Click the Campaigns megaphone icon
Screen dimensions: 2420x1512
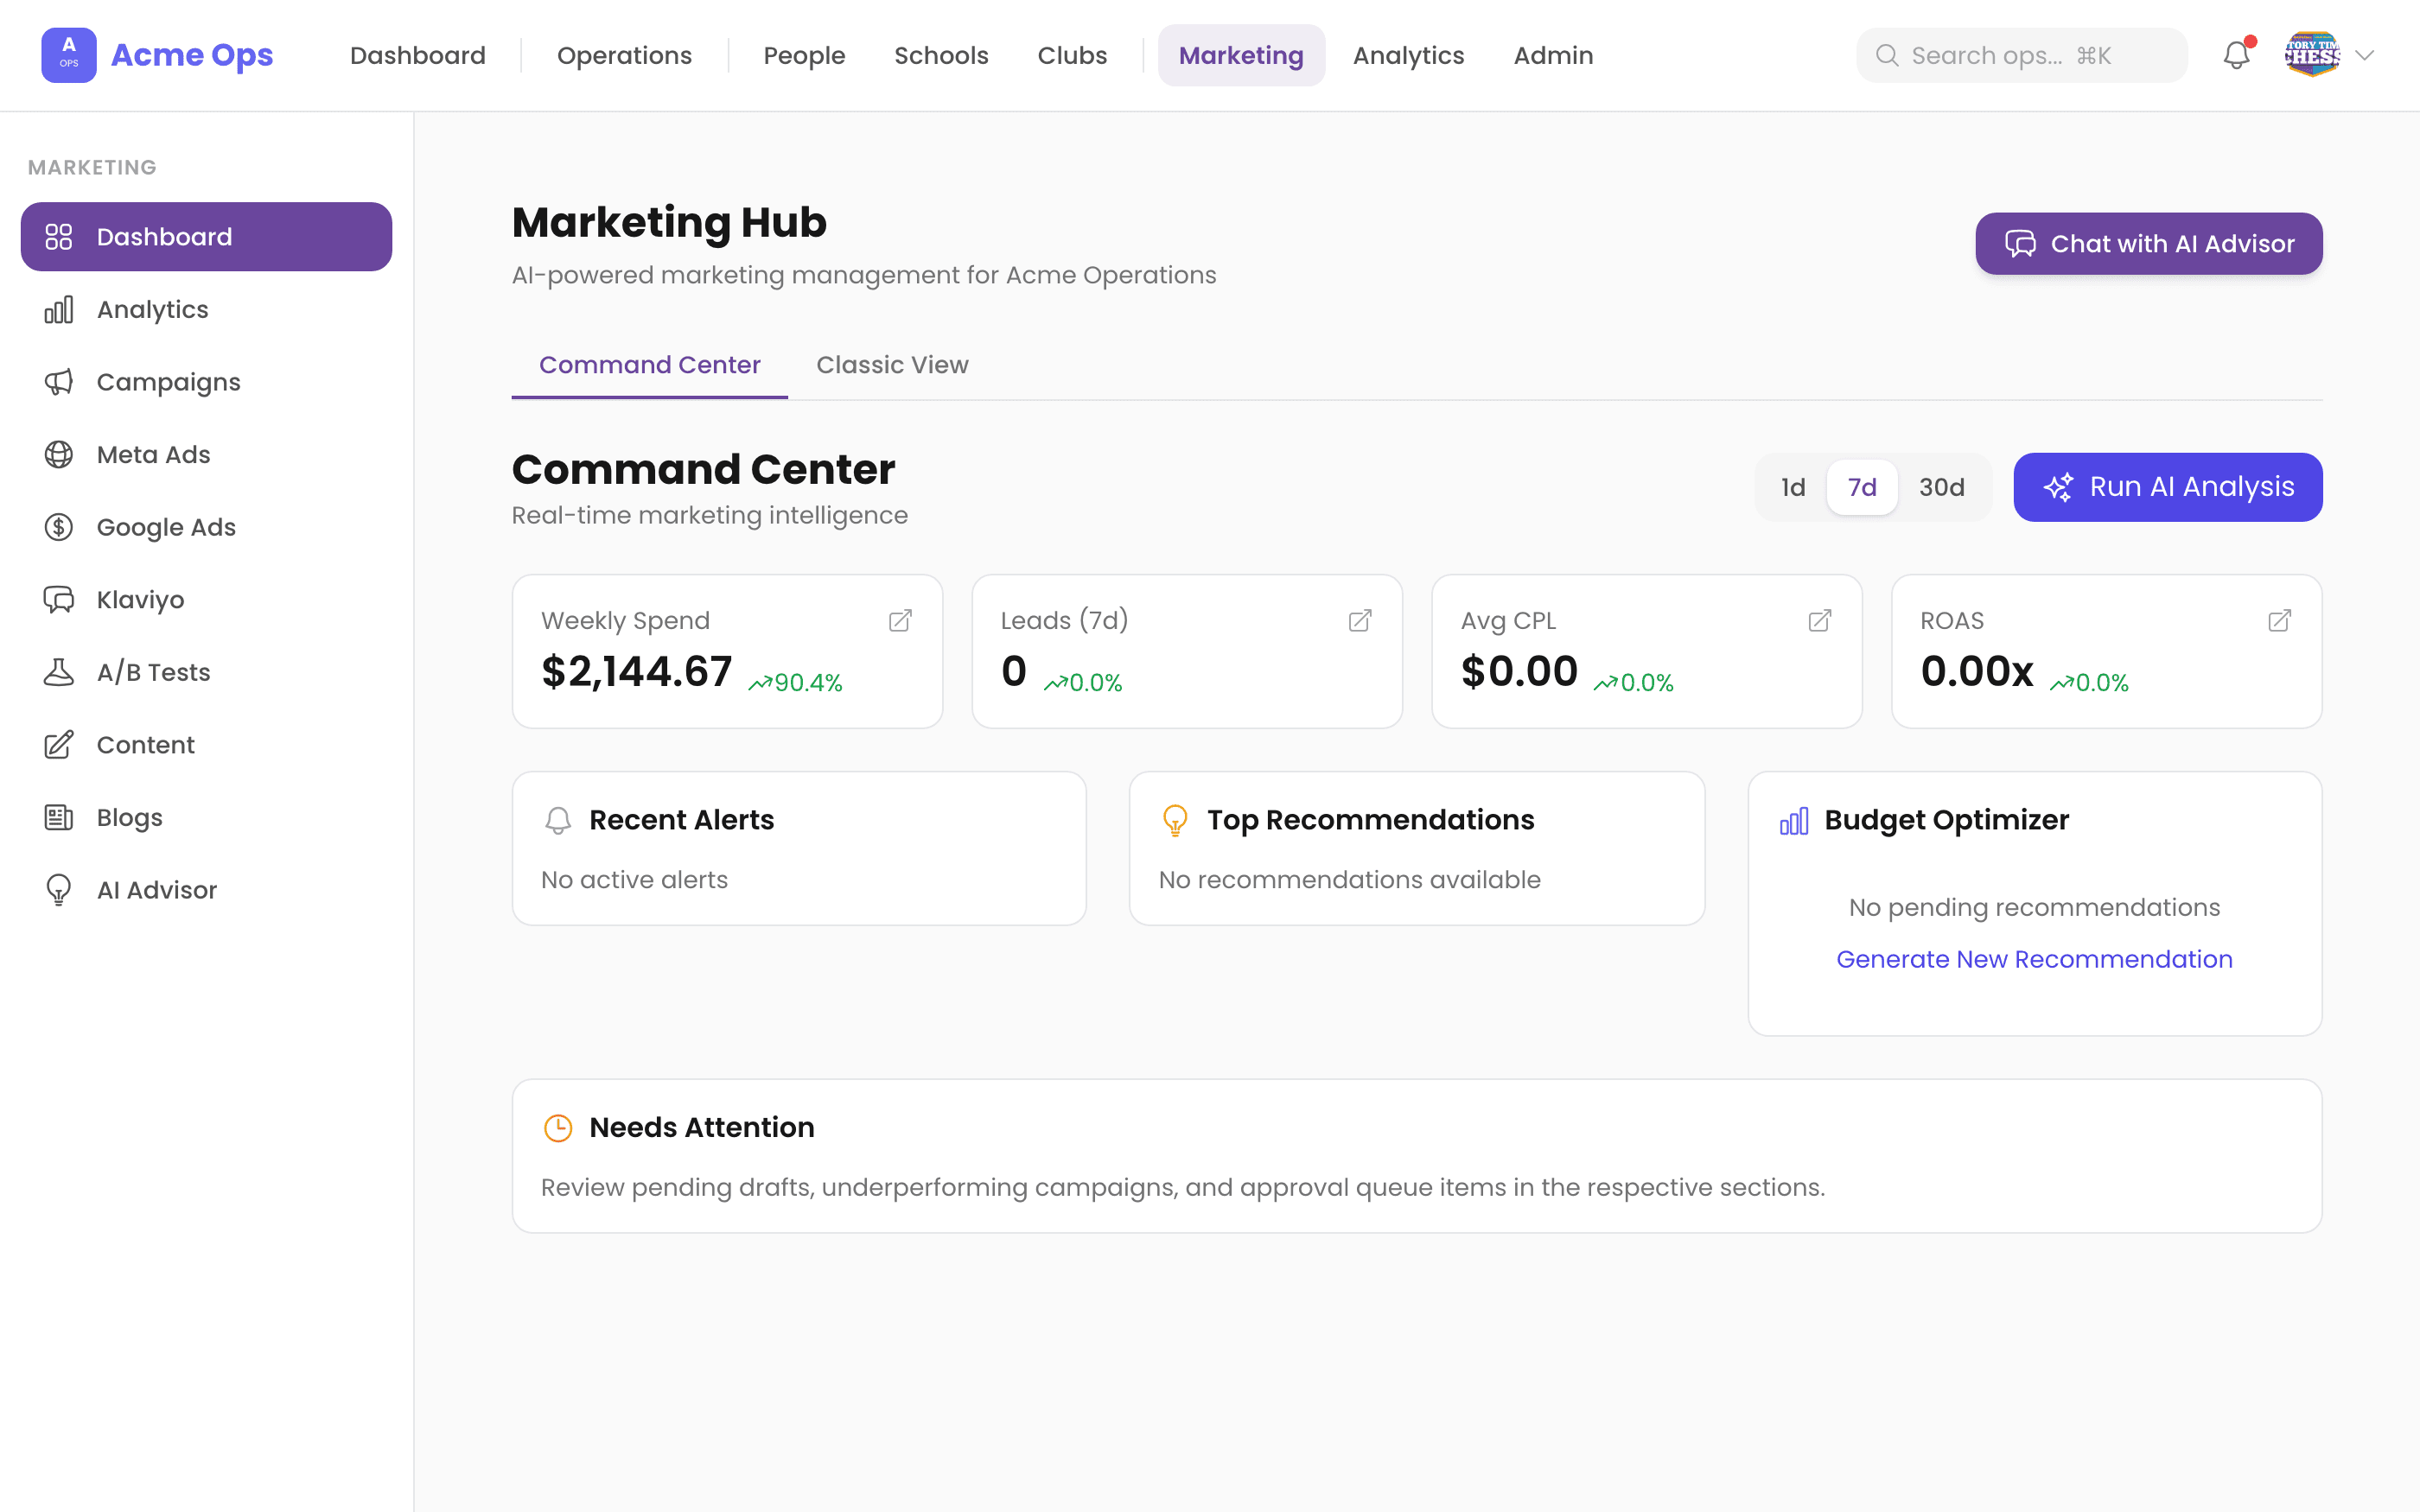(x=60, y=381)
